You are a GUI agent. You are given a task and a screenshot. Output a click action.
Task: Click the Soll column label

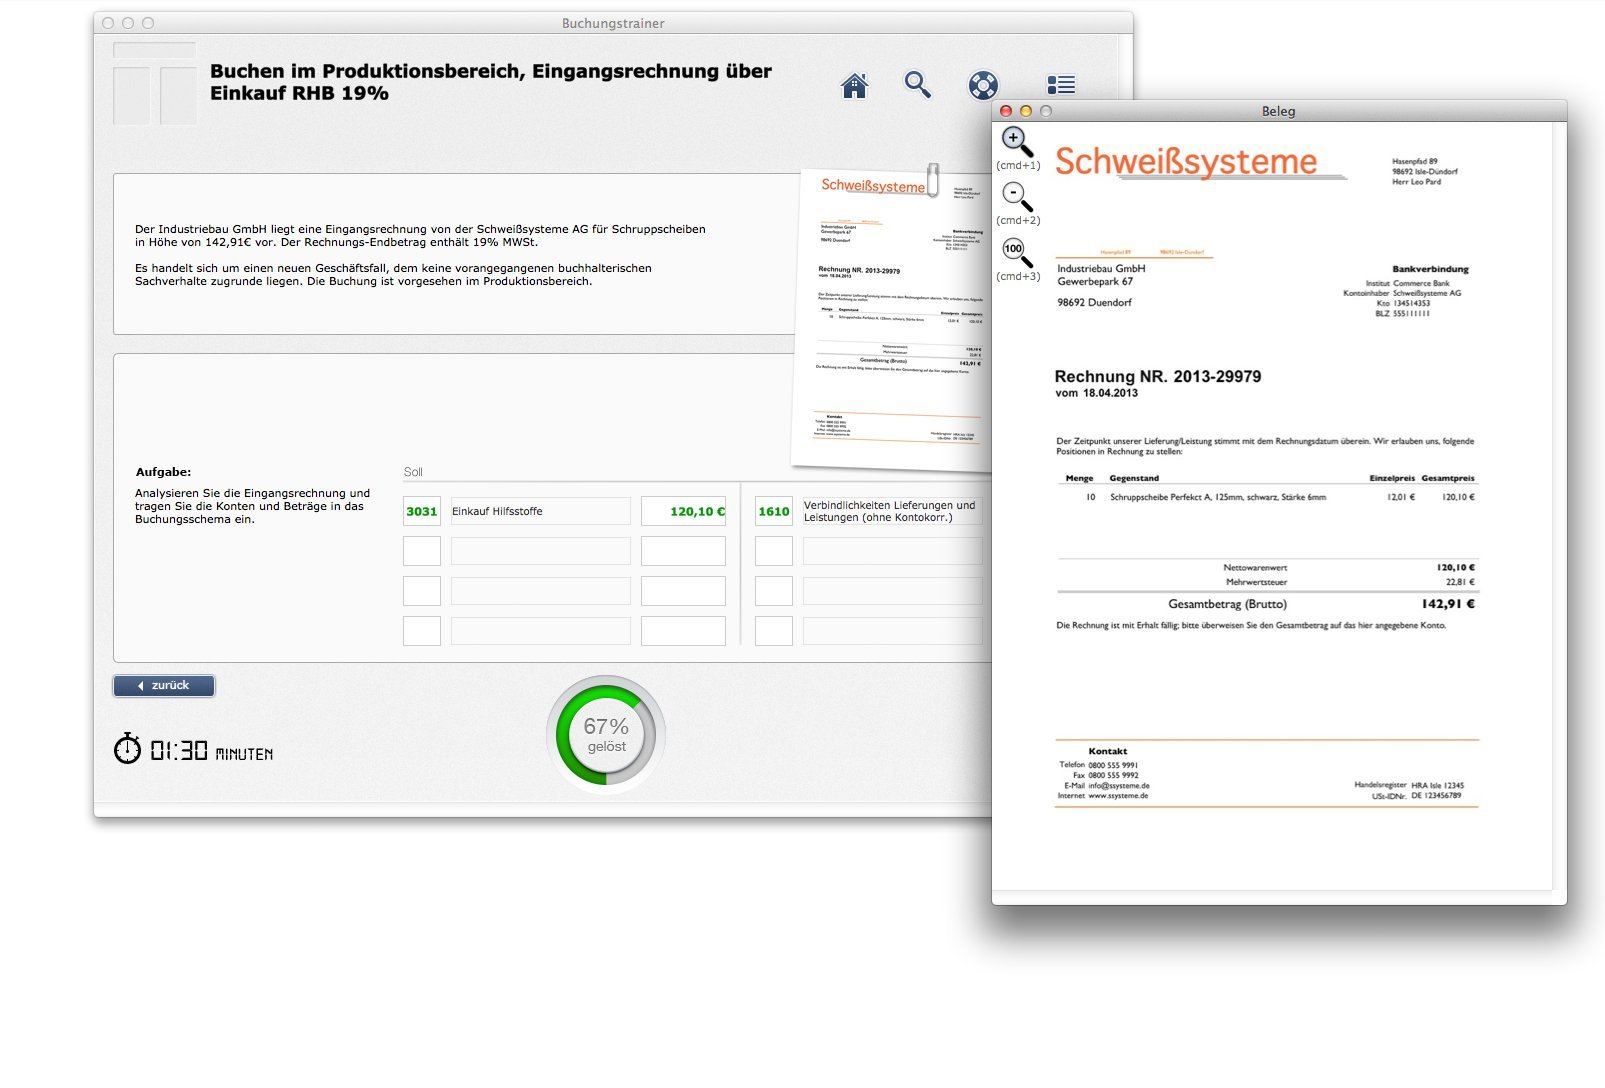[x=413, y=472]
